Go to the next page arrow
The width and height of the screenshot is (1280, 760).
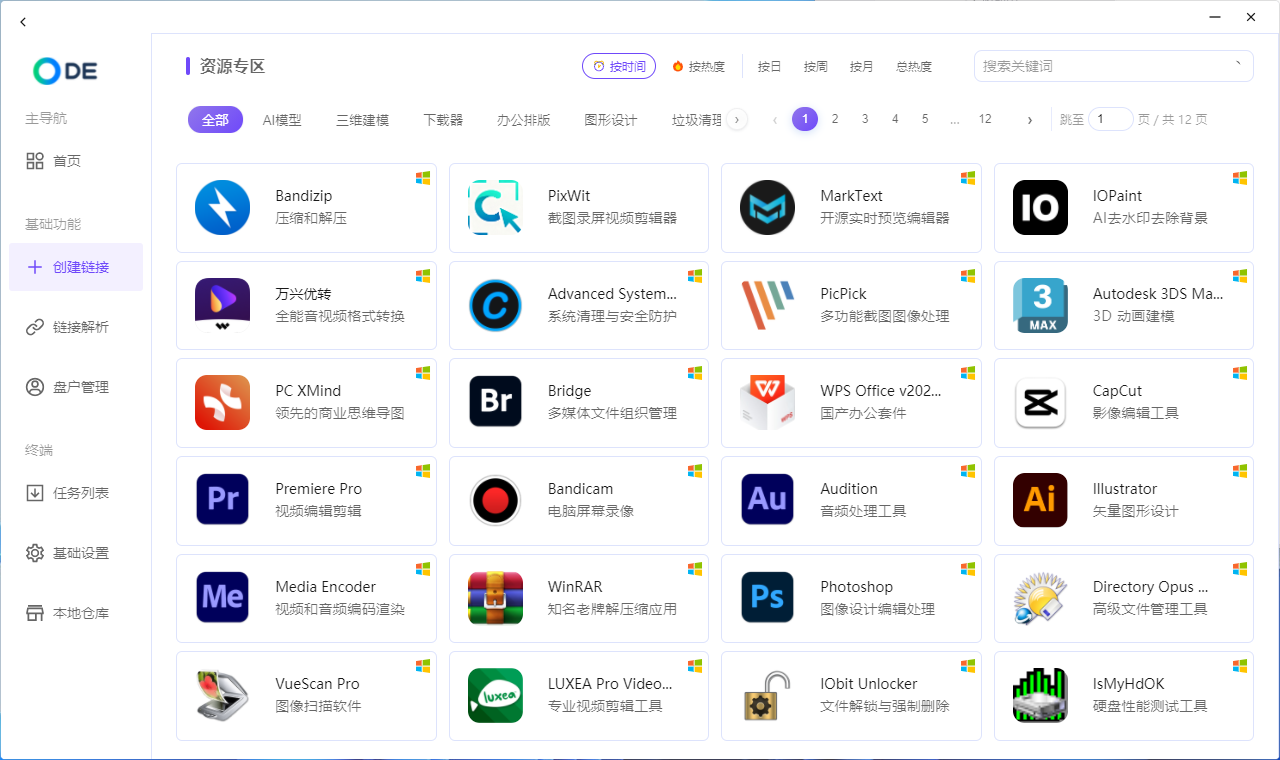click(1029, 120)
